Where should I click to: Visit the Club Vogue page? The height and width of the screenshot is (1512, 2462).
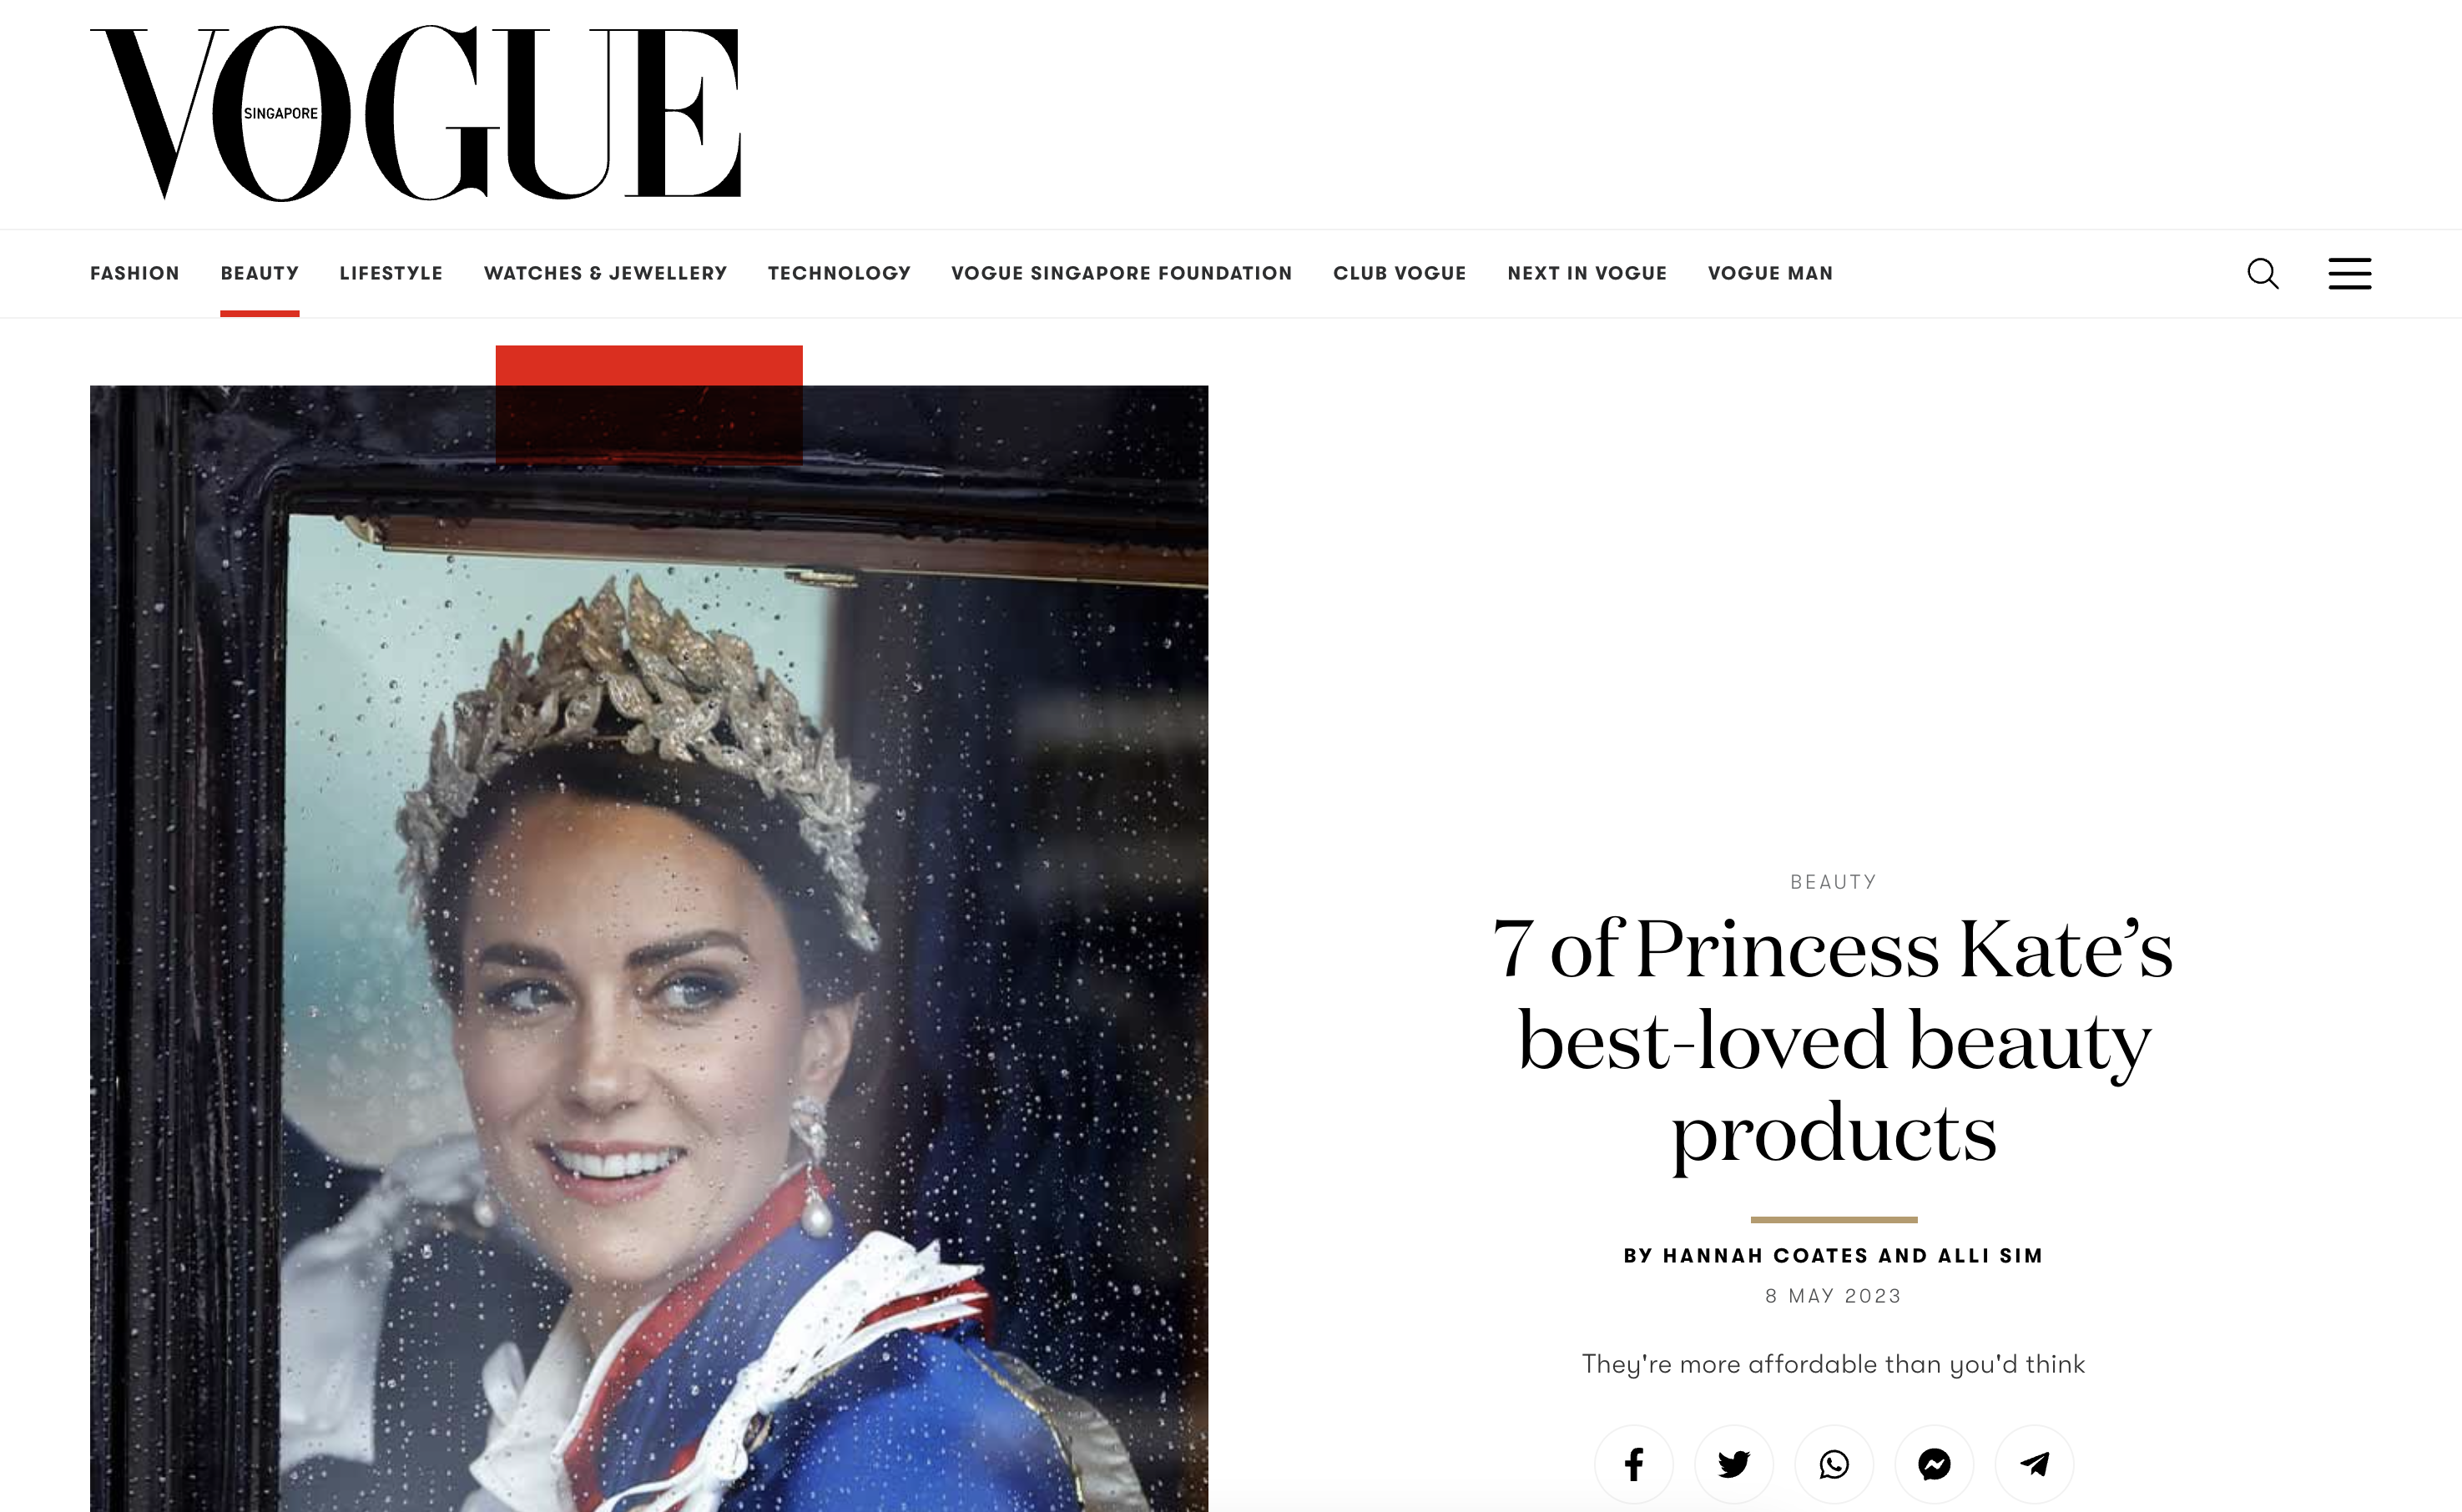[1400, 273]
